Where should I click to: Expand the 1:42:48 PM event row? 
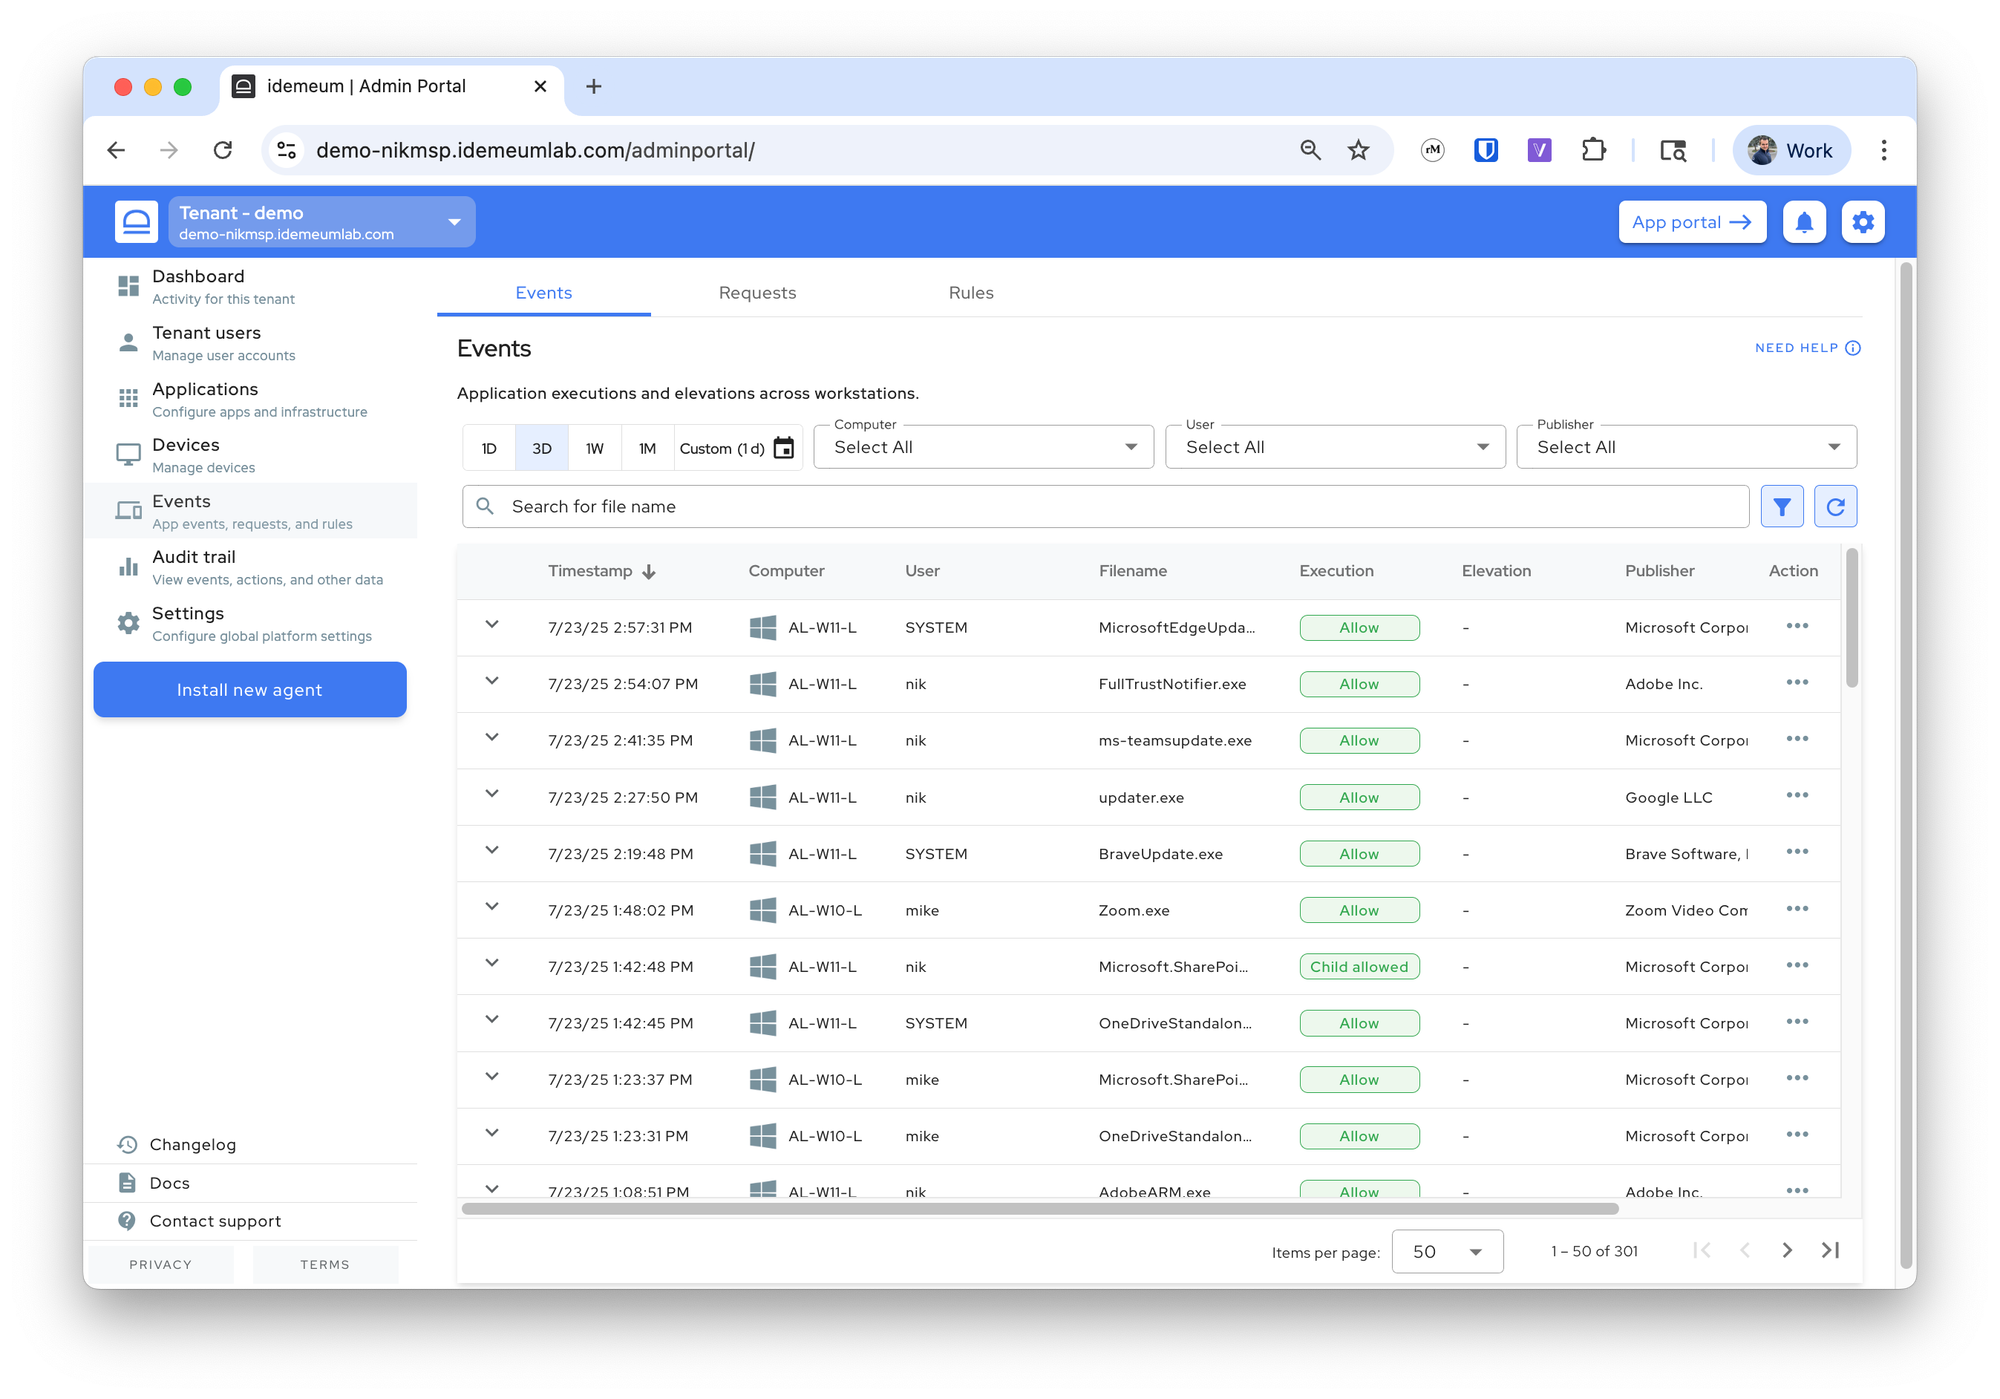click(492, 964)
